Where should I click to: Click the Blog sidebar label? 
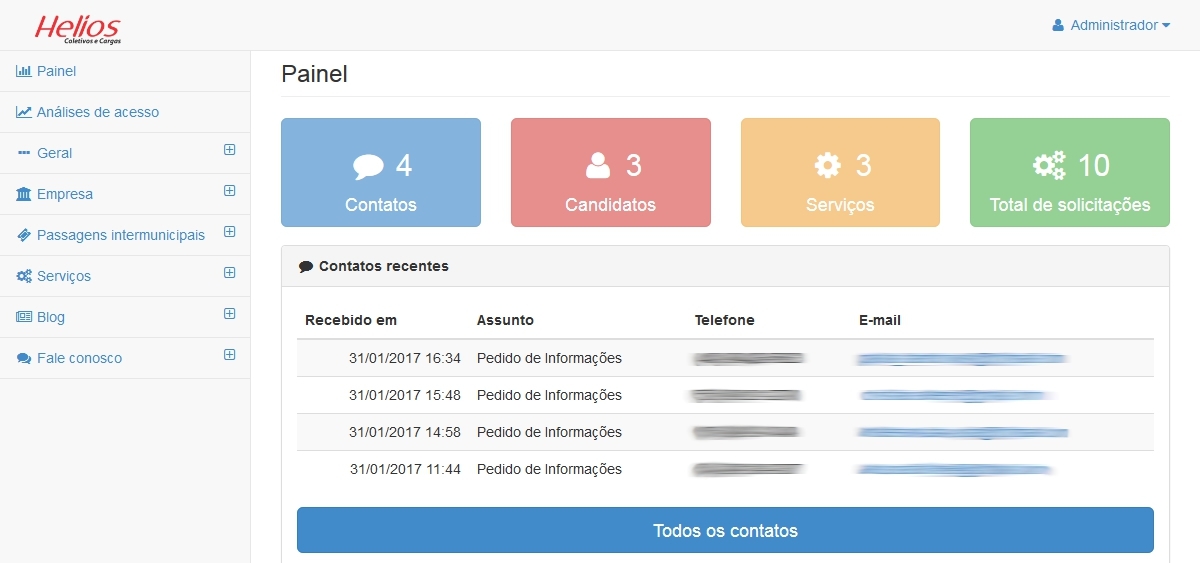51,317
